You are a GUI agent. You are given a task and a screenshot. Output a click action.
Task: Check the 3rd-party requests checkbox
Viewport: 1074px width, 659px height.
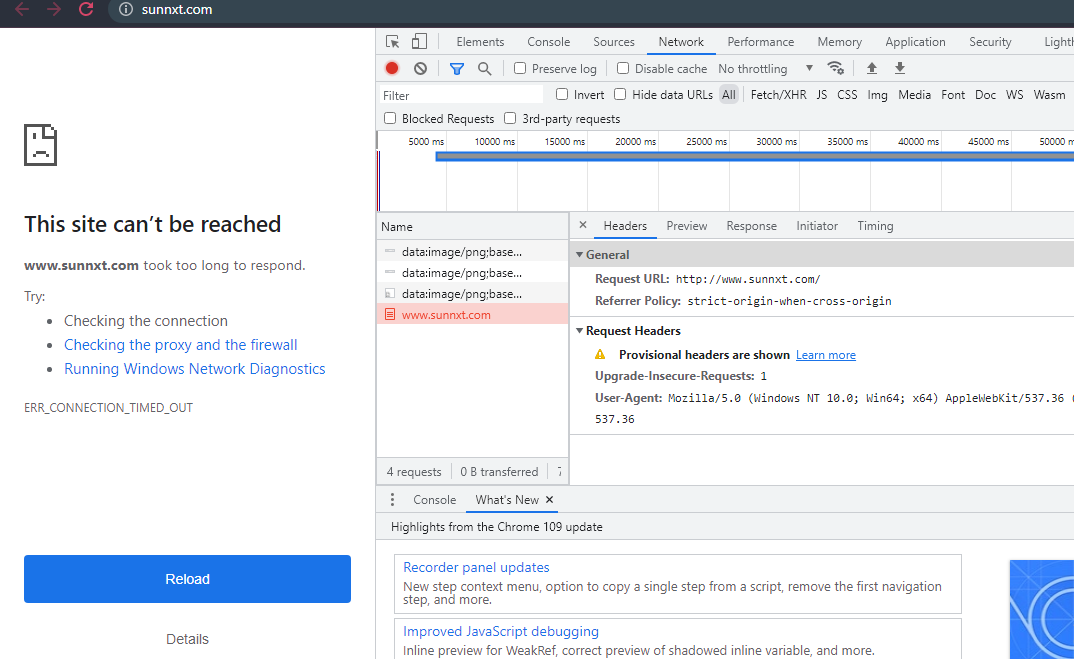[x=510, y=118]
